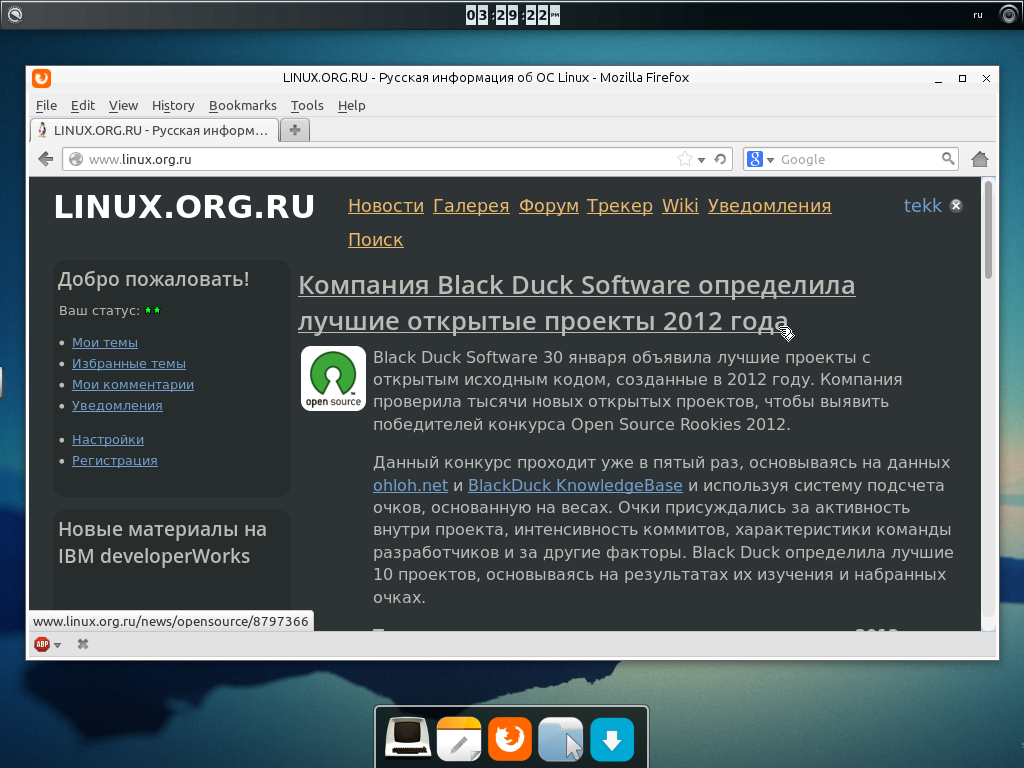Click the Adblock Plus icon in add-on bar
The width and height of the screenshot is (1024, 768).
click(42, 644)
